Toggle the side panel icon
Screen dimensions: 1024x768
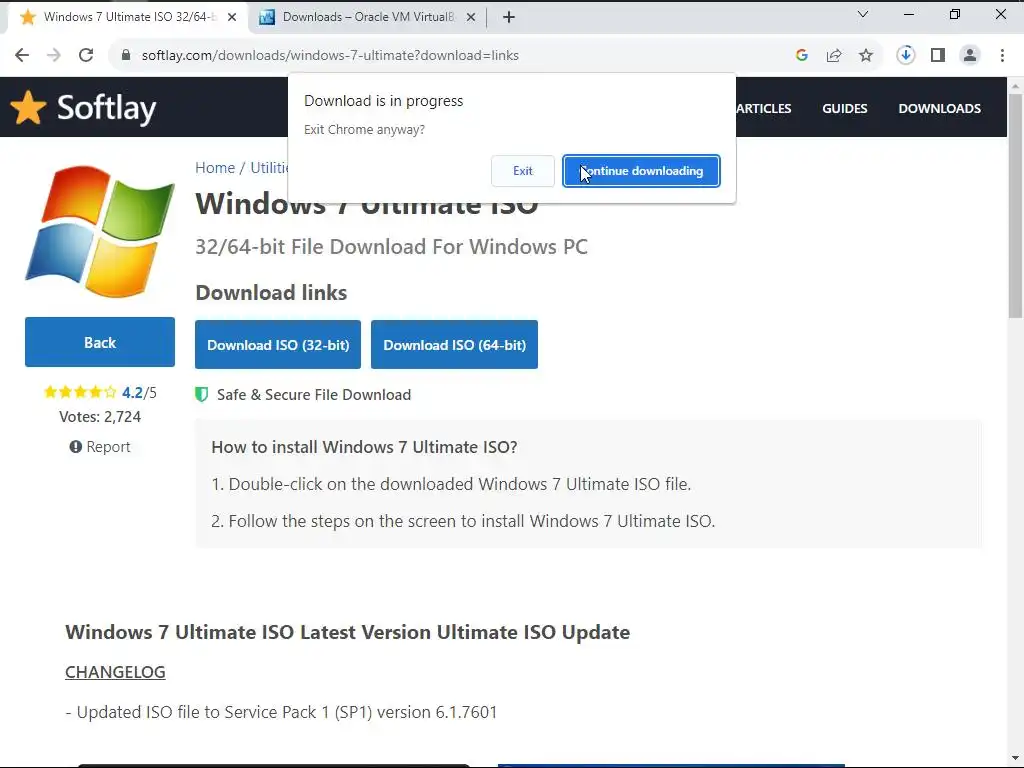pyautogui.click(x=938, y=56)
